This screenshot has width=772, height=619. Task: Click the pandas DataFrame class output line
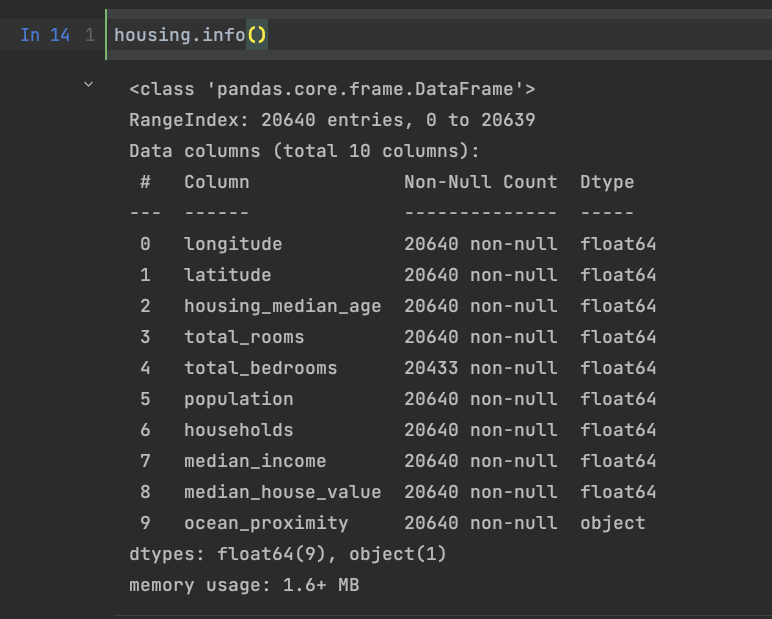click(x=332, y=90)
